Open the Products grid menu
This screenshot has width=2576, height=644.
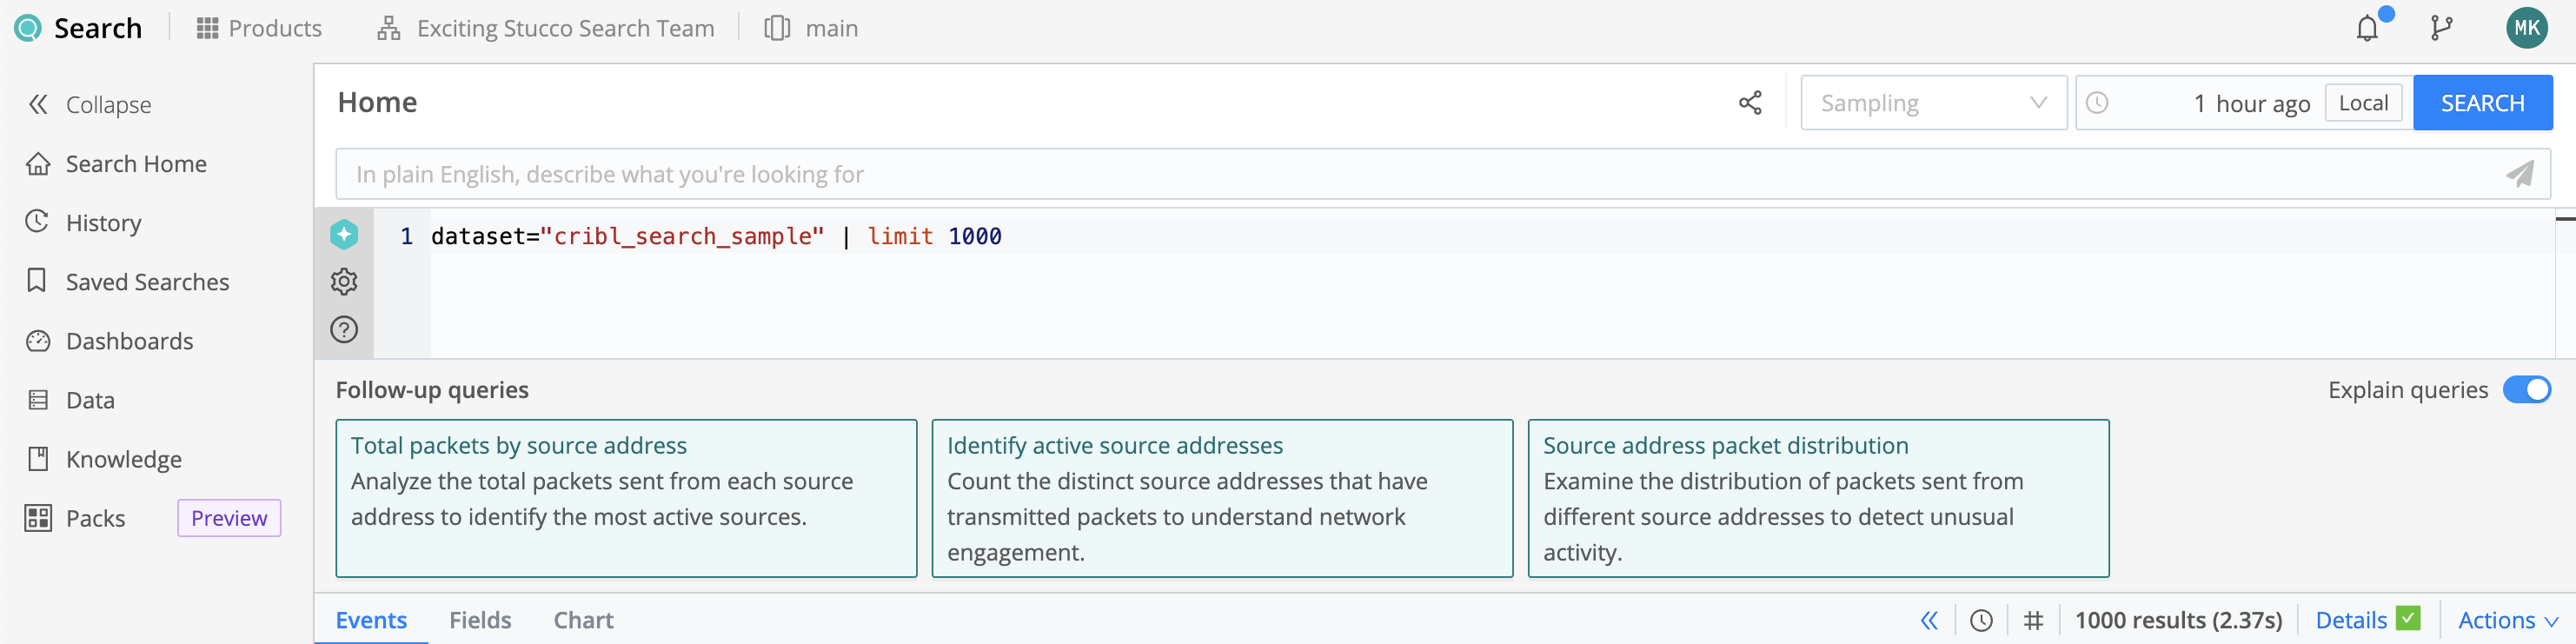click(x=259, y=28)
